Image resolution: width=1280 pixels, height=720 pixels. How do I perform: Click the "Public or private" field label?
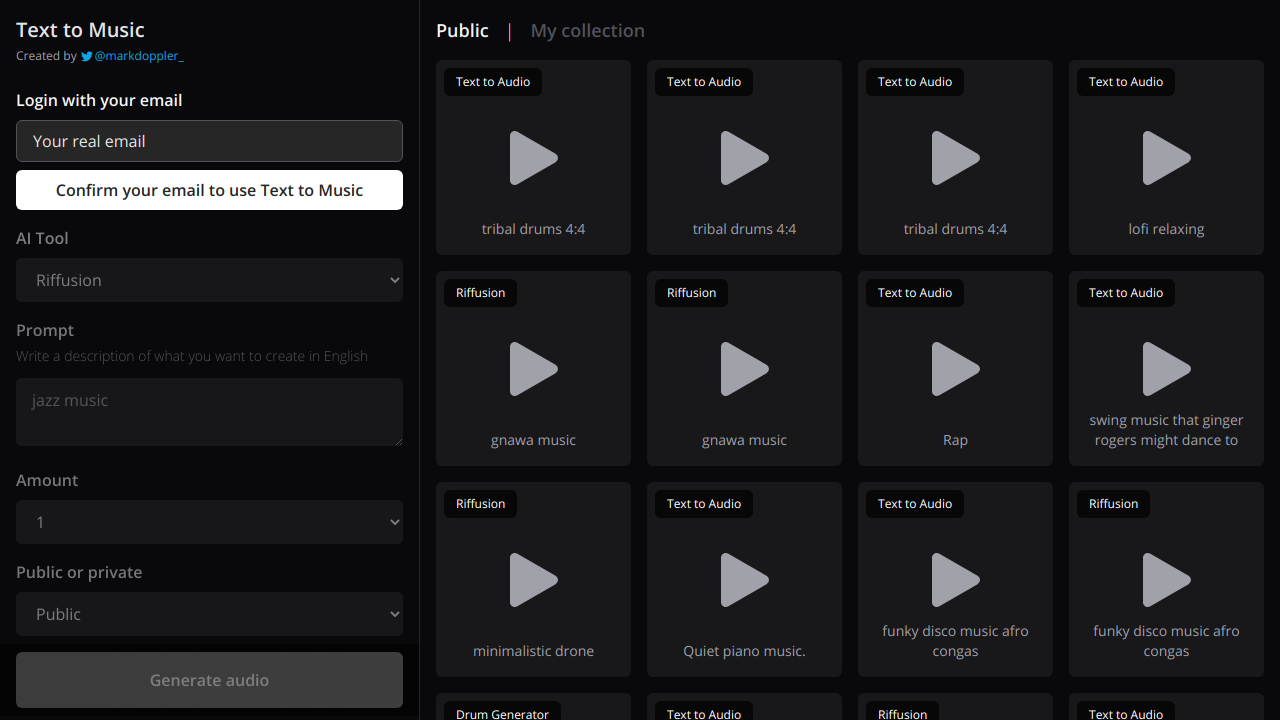click(x=79, y=572)
